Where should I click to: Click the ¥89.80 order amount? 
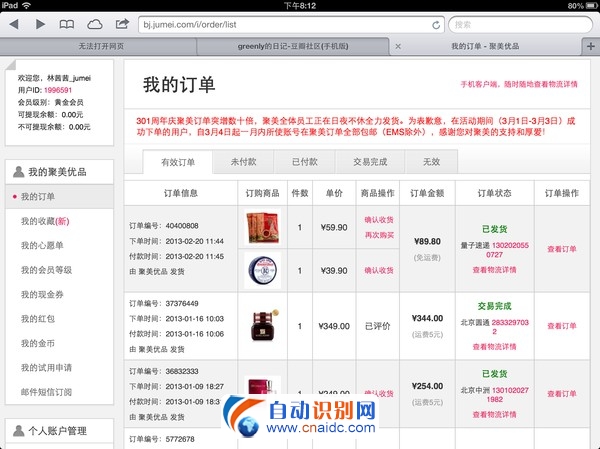(427, 242)
